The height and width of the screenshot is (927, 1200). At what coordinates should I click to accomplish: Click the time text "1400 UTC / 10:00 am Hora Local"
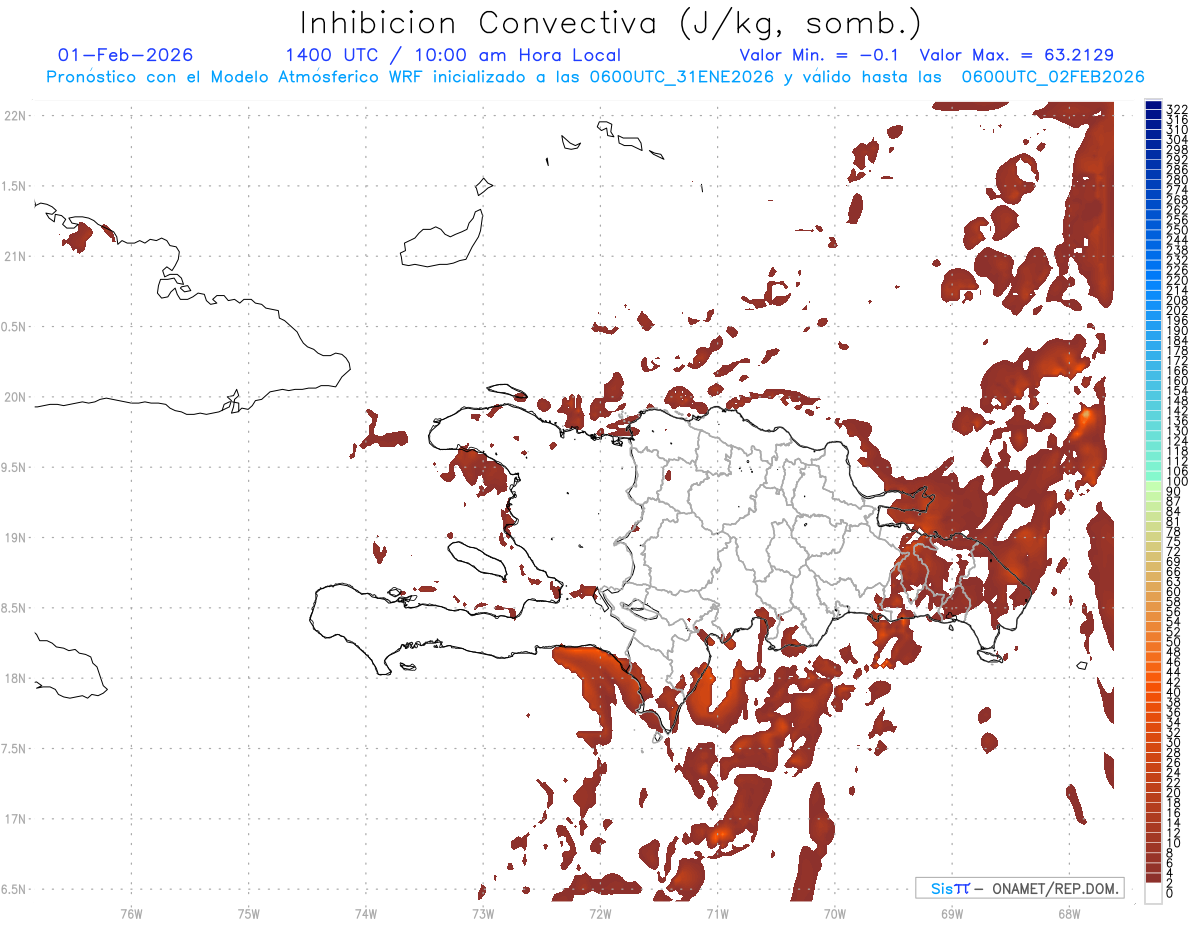point(453,55)
